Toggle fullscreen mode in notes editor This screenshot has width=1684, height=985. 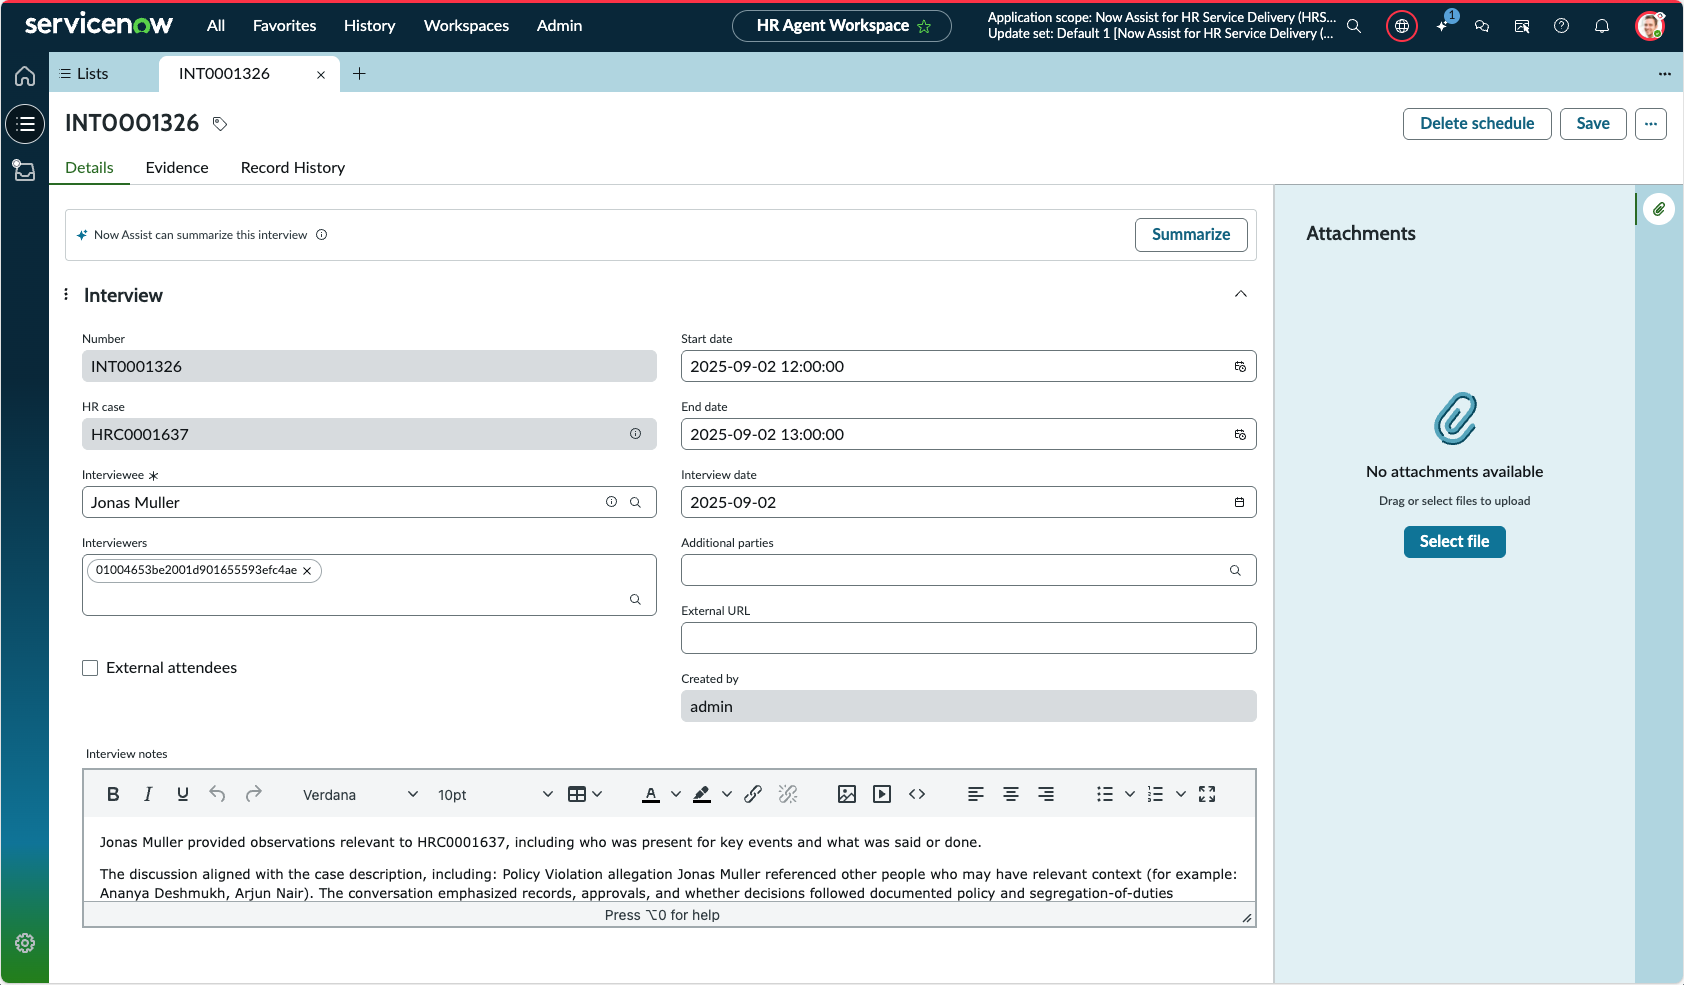click(1207, 794)
